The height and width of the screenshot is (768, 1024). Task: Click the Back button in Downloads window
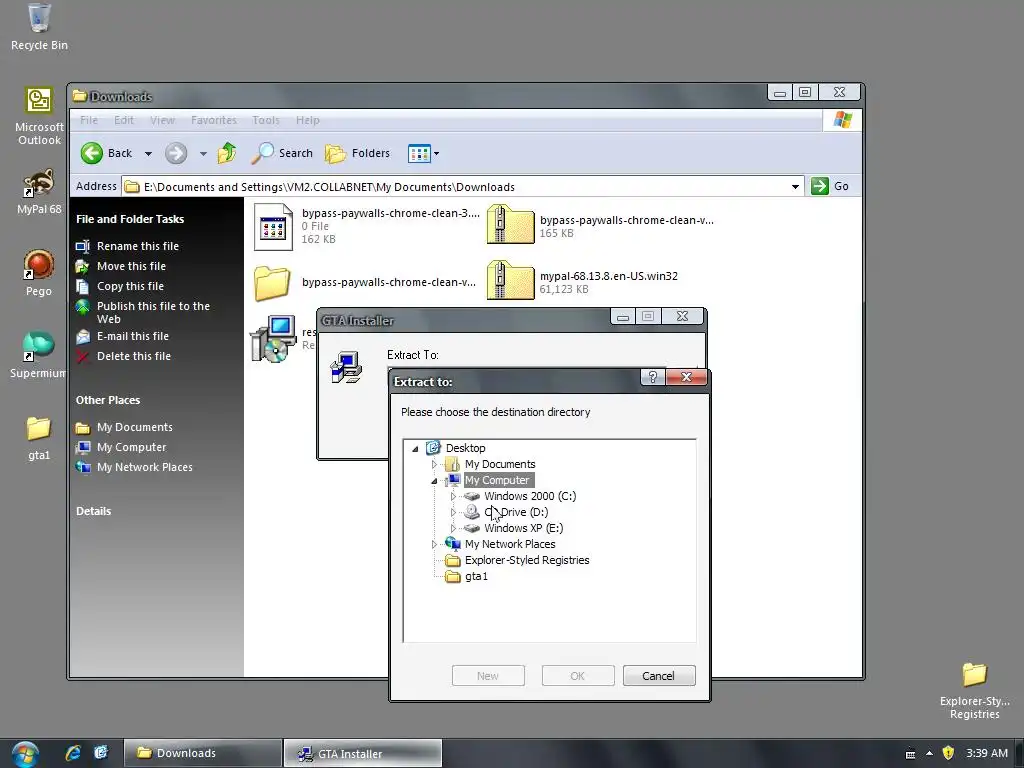106,153
